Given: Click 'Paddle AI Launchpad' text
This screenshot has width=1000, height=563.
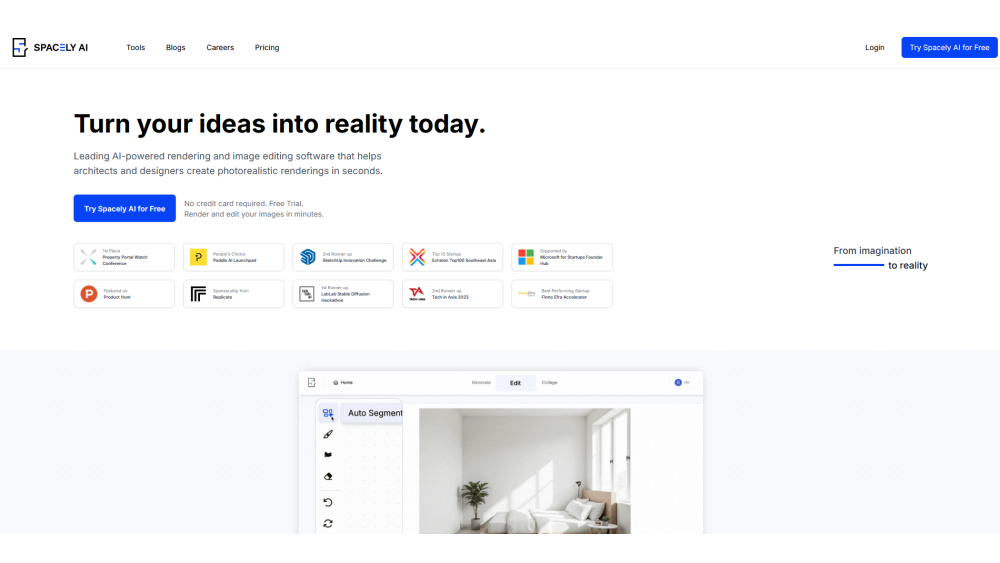Looking at the screenshot, I should click(235, 260).
